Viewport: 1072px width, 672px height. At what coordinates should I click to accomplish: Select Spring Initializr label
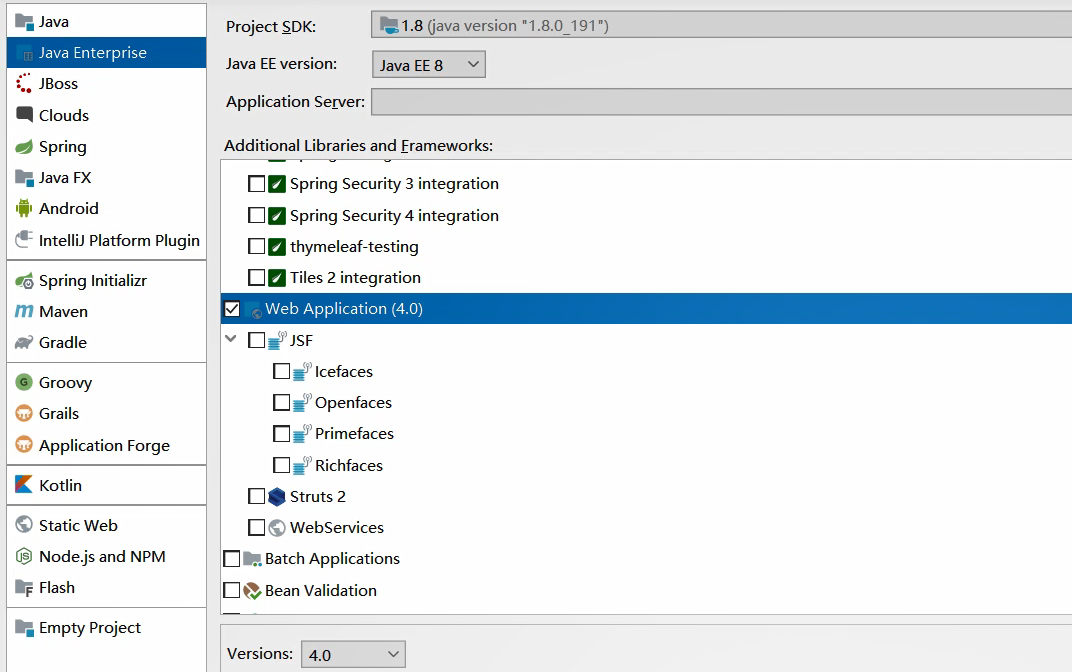pyautogui.click(x=93, y=281)
